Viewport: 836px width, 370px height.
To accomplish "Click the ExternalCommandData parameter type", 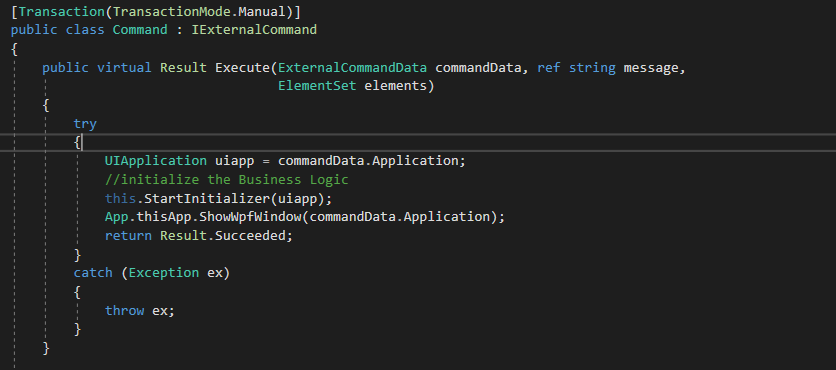I will click(x=352, y=68).
